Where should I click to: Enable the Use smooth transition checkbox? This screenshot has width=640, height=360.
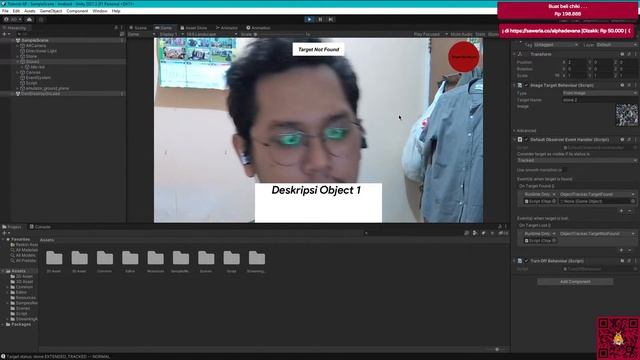[564, 170]
